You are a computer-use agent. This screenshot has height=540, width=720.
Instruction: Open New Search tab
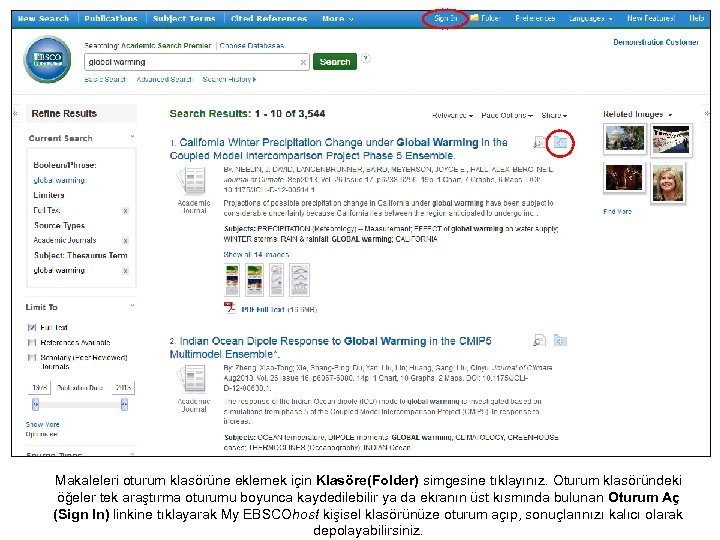(43, 19)
